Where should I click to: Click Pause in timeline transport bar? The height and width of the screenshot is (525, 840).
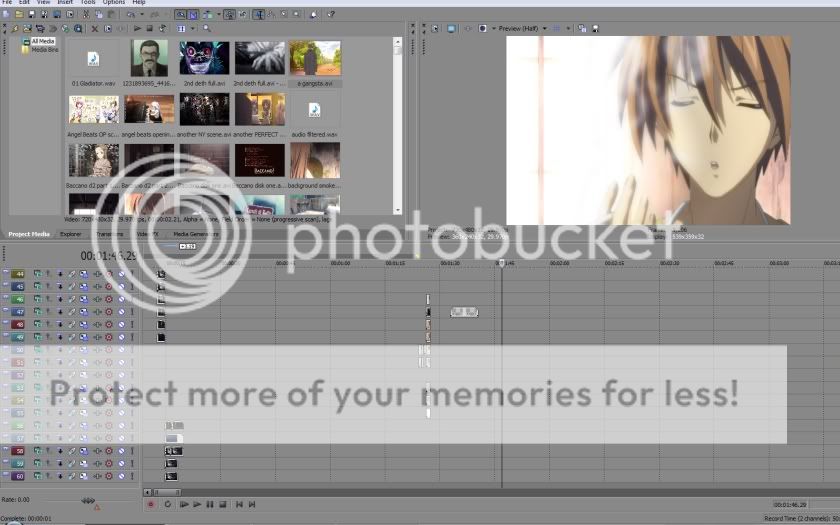coord(209,504)
